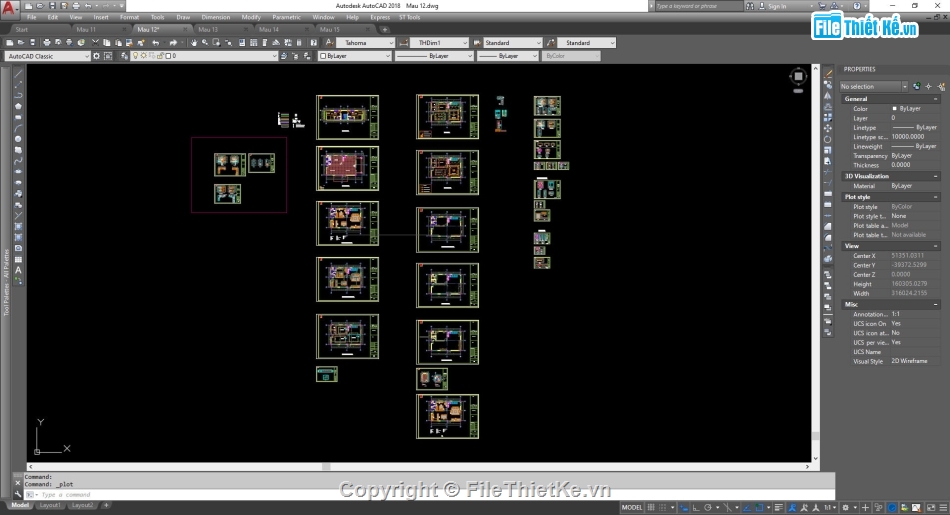Image resolution: width=950 pixels, height=515 pixels.
Task: Open the THDim1 dimension style dropdown
Action: click(439, 42)
